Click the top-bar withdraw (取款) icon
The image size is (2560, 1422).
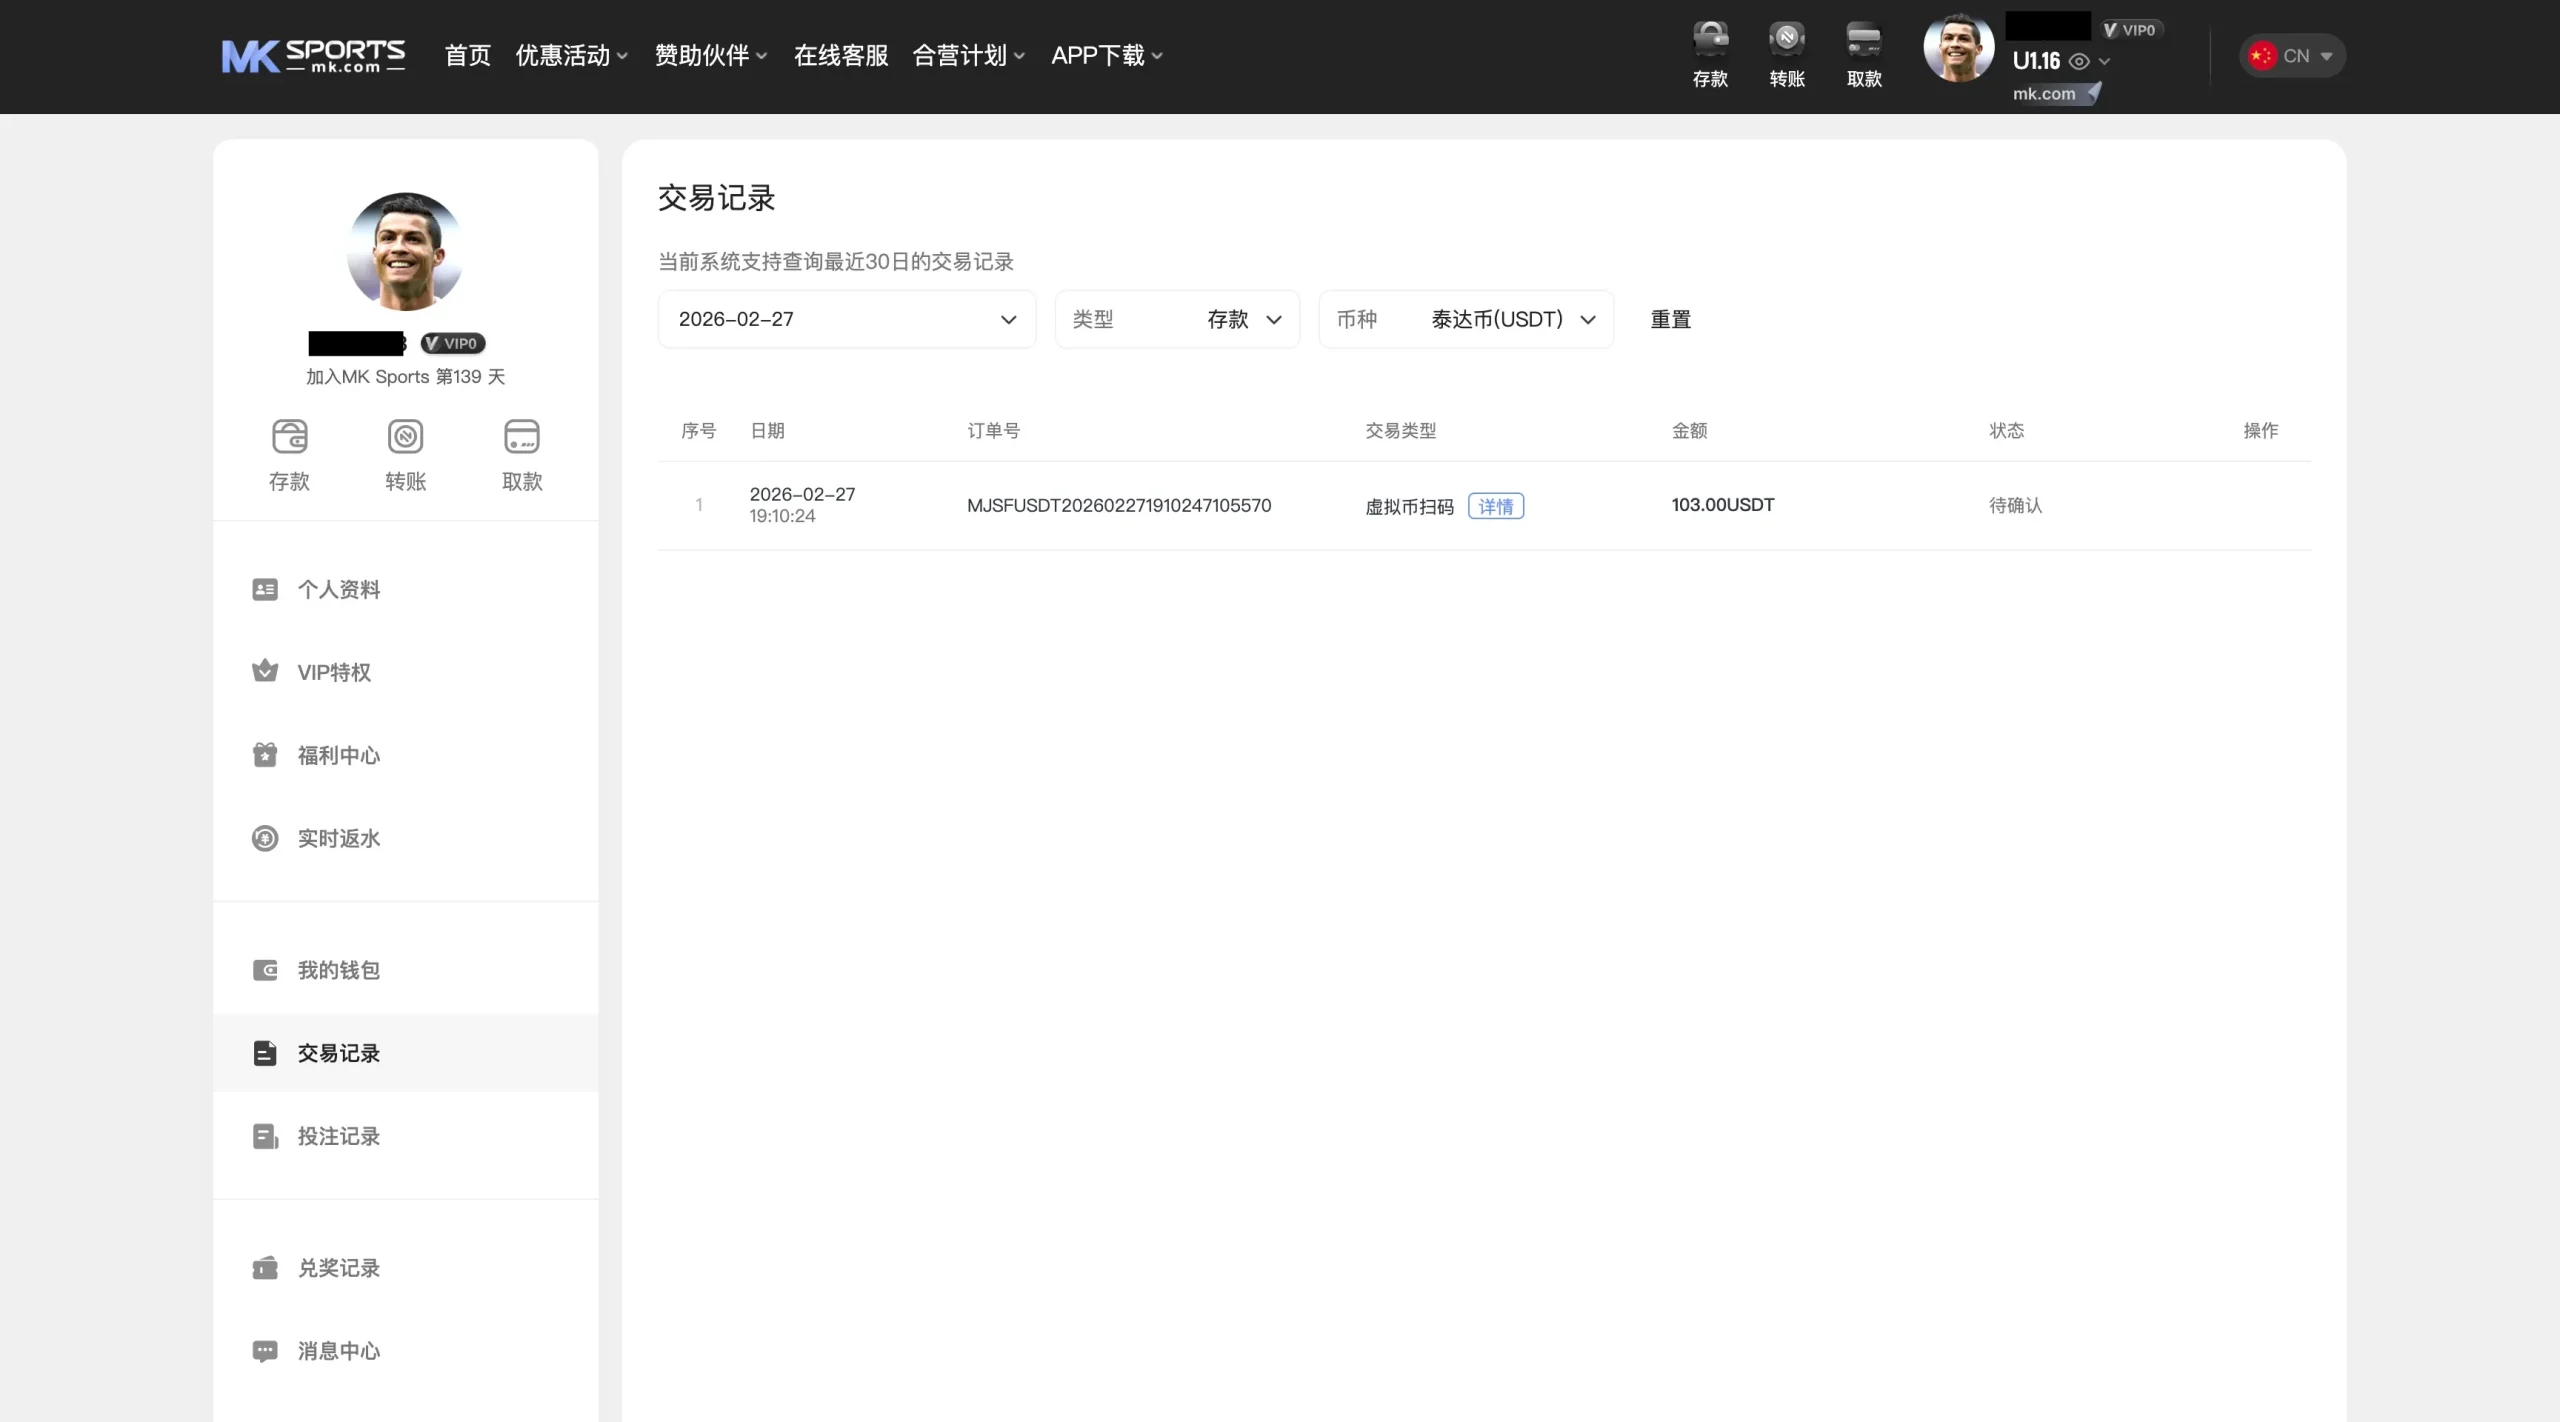(1864, 40)
